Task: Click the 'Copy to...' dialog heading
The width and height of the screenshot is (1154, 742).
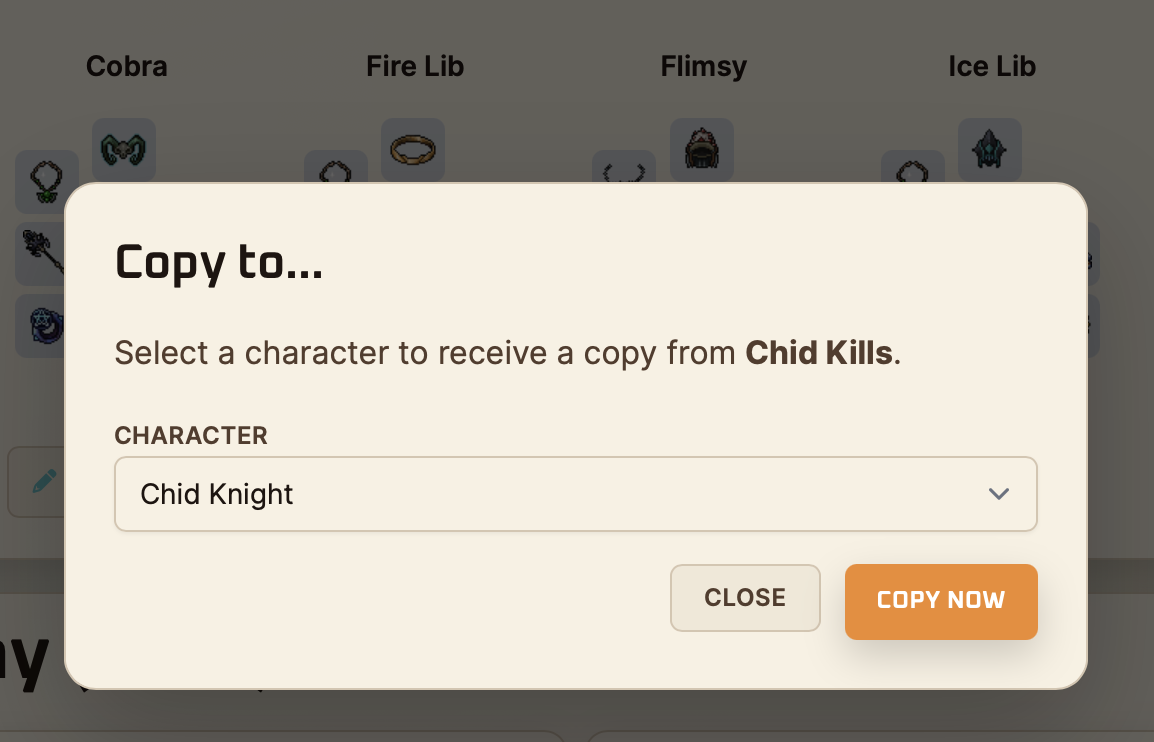Action: click(219, 262)
